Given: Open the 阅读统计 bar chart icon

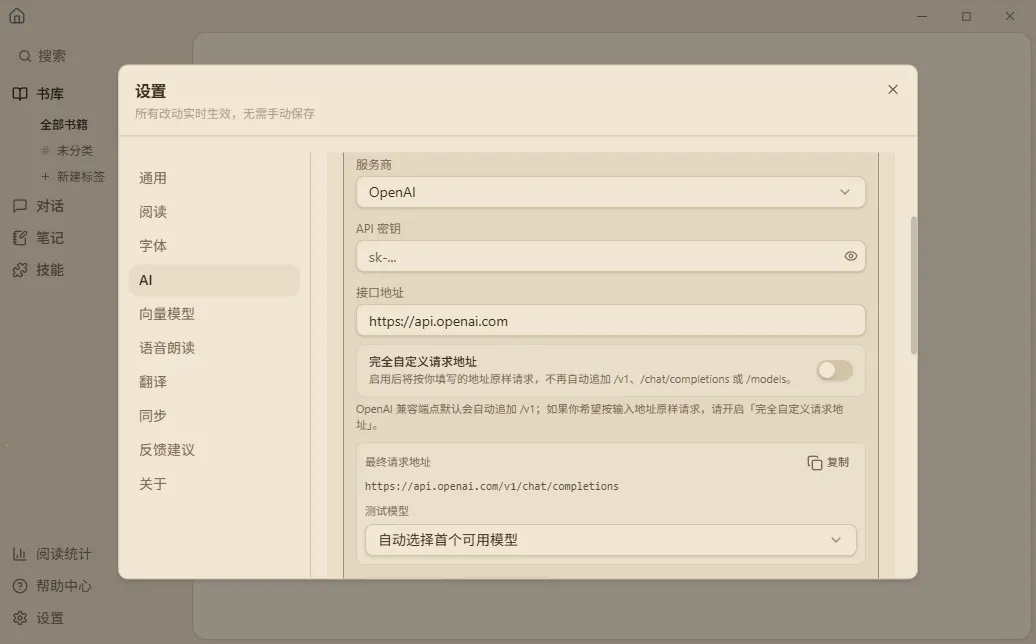Looking at the screenshot, I should tap(20, 554).
